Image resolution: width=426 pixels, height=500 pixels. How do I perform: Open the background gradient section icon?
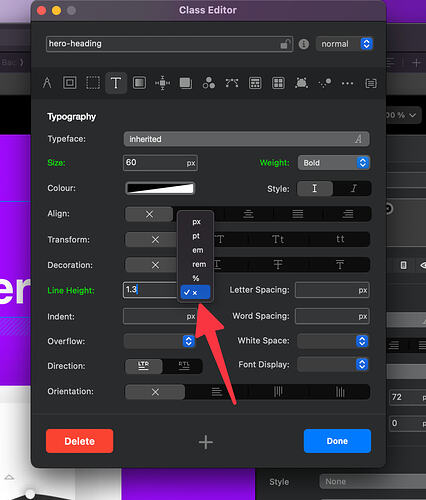(x=139, y=83)
